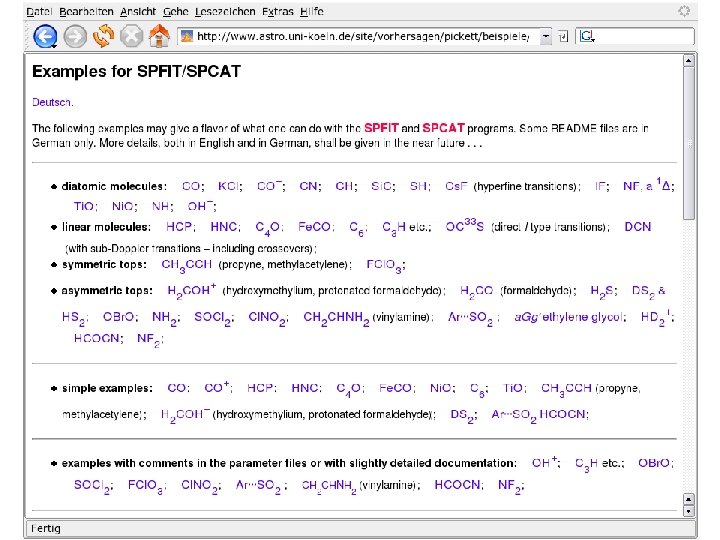Image resolution: width=720 pixels, height=540 pixels.
Task: Click the activity throbber icon top right
Action: click(x=684, y=11)
